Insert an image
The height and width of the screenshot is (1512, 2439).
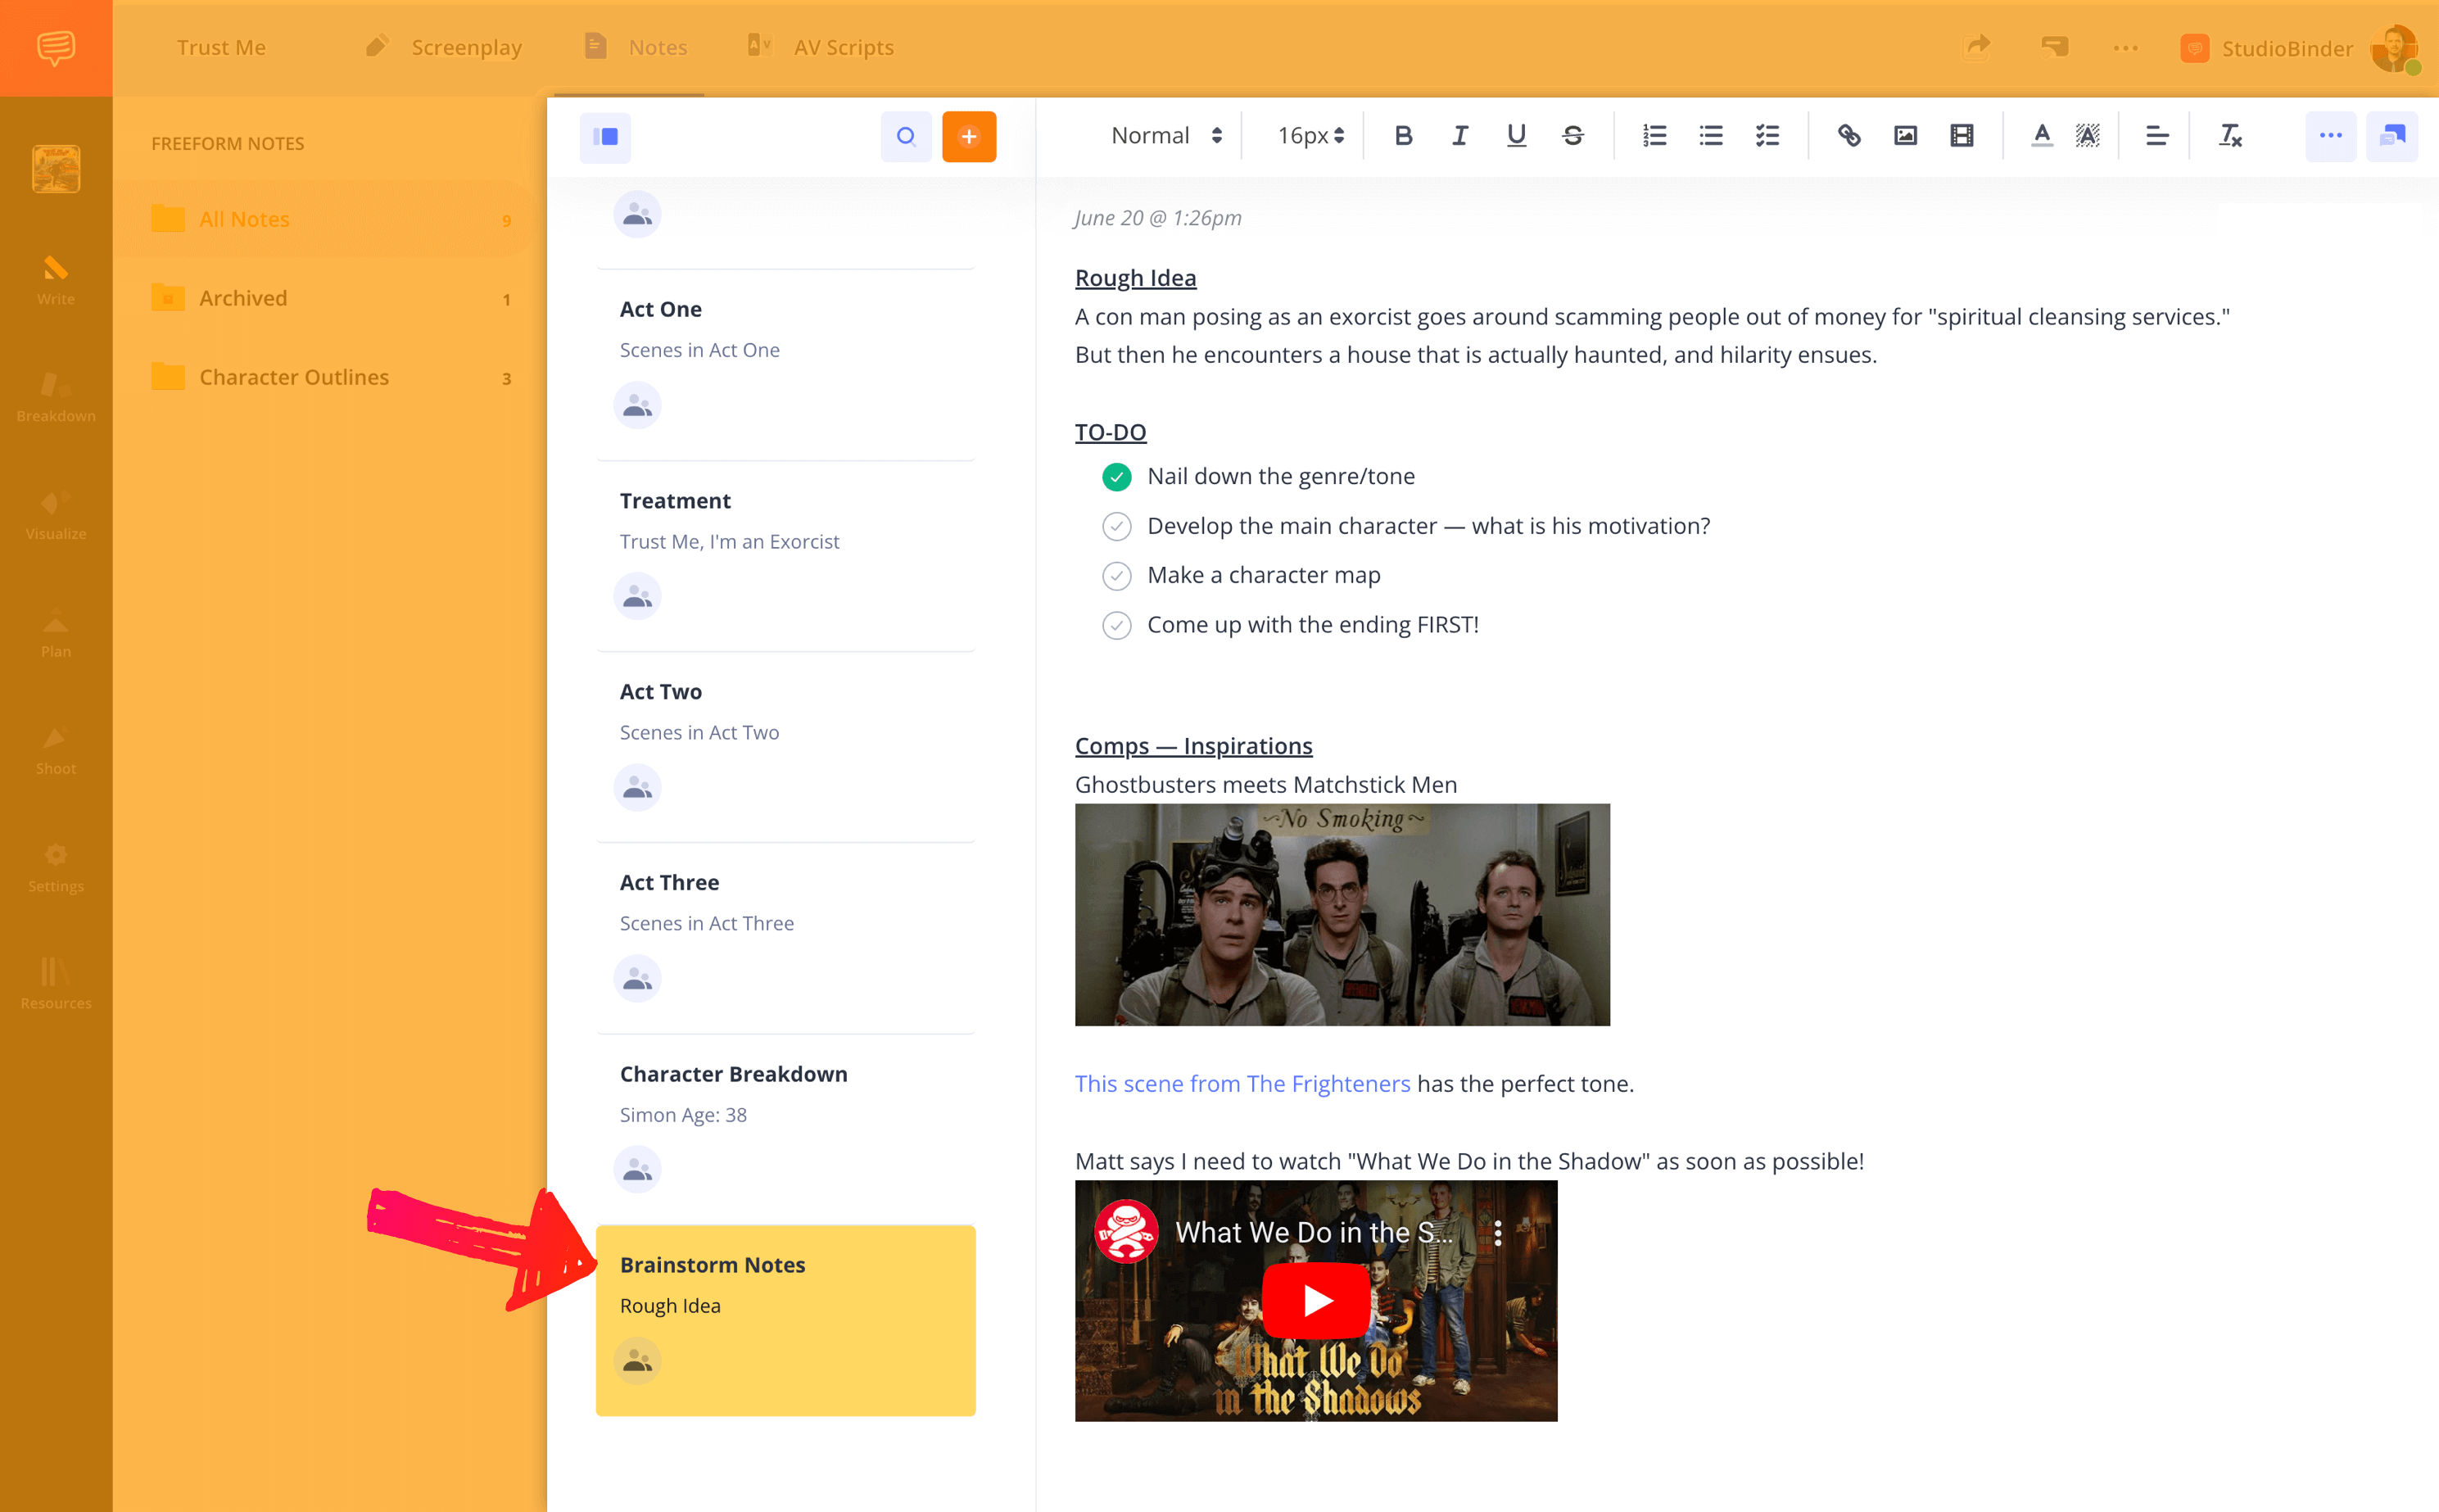tap(1906, 136)
